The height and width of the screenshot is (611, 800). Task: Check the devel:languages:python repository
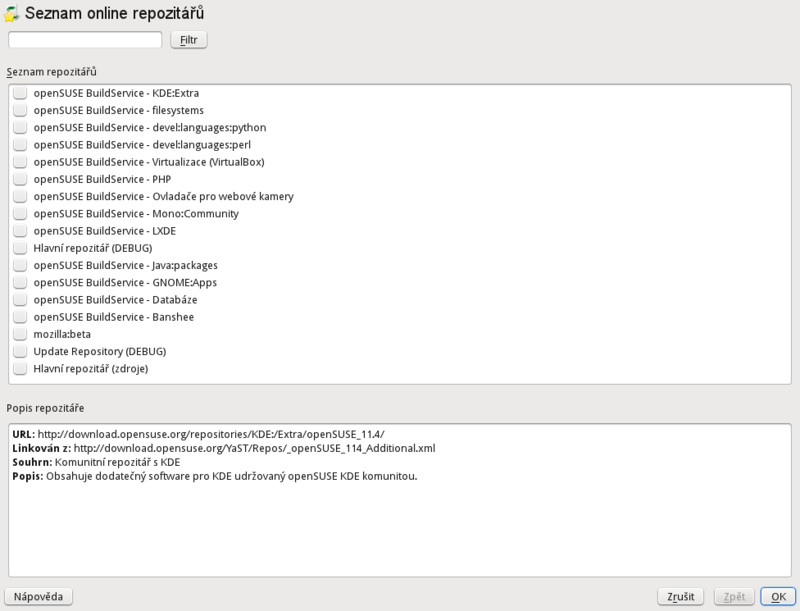pos(20,128)
